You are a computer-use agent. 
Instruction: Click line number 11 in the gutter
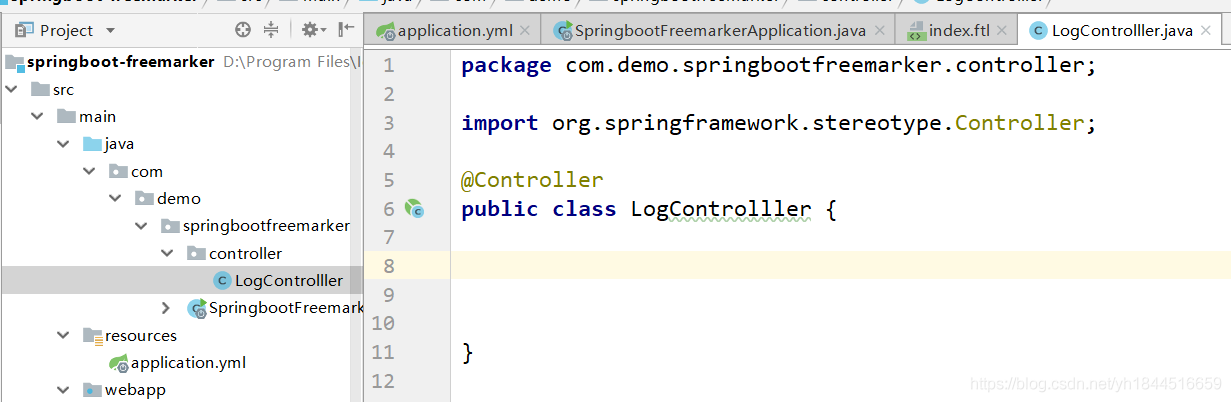[x=384, y=352]
